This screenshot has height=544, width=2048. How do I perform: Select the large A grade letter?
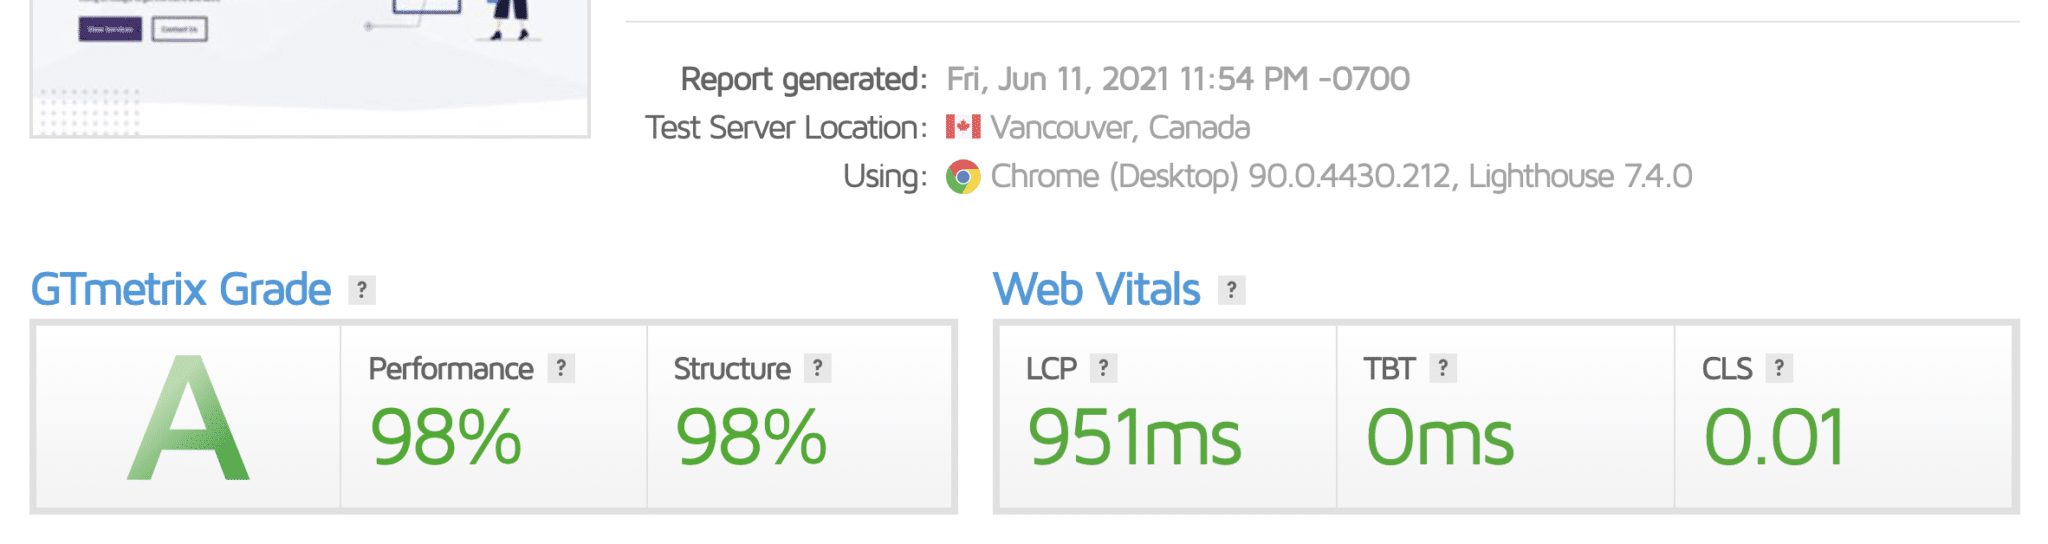188,418
